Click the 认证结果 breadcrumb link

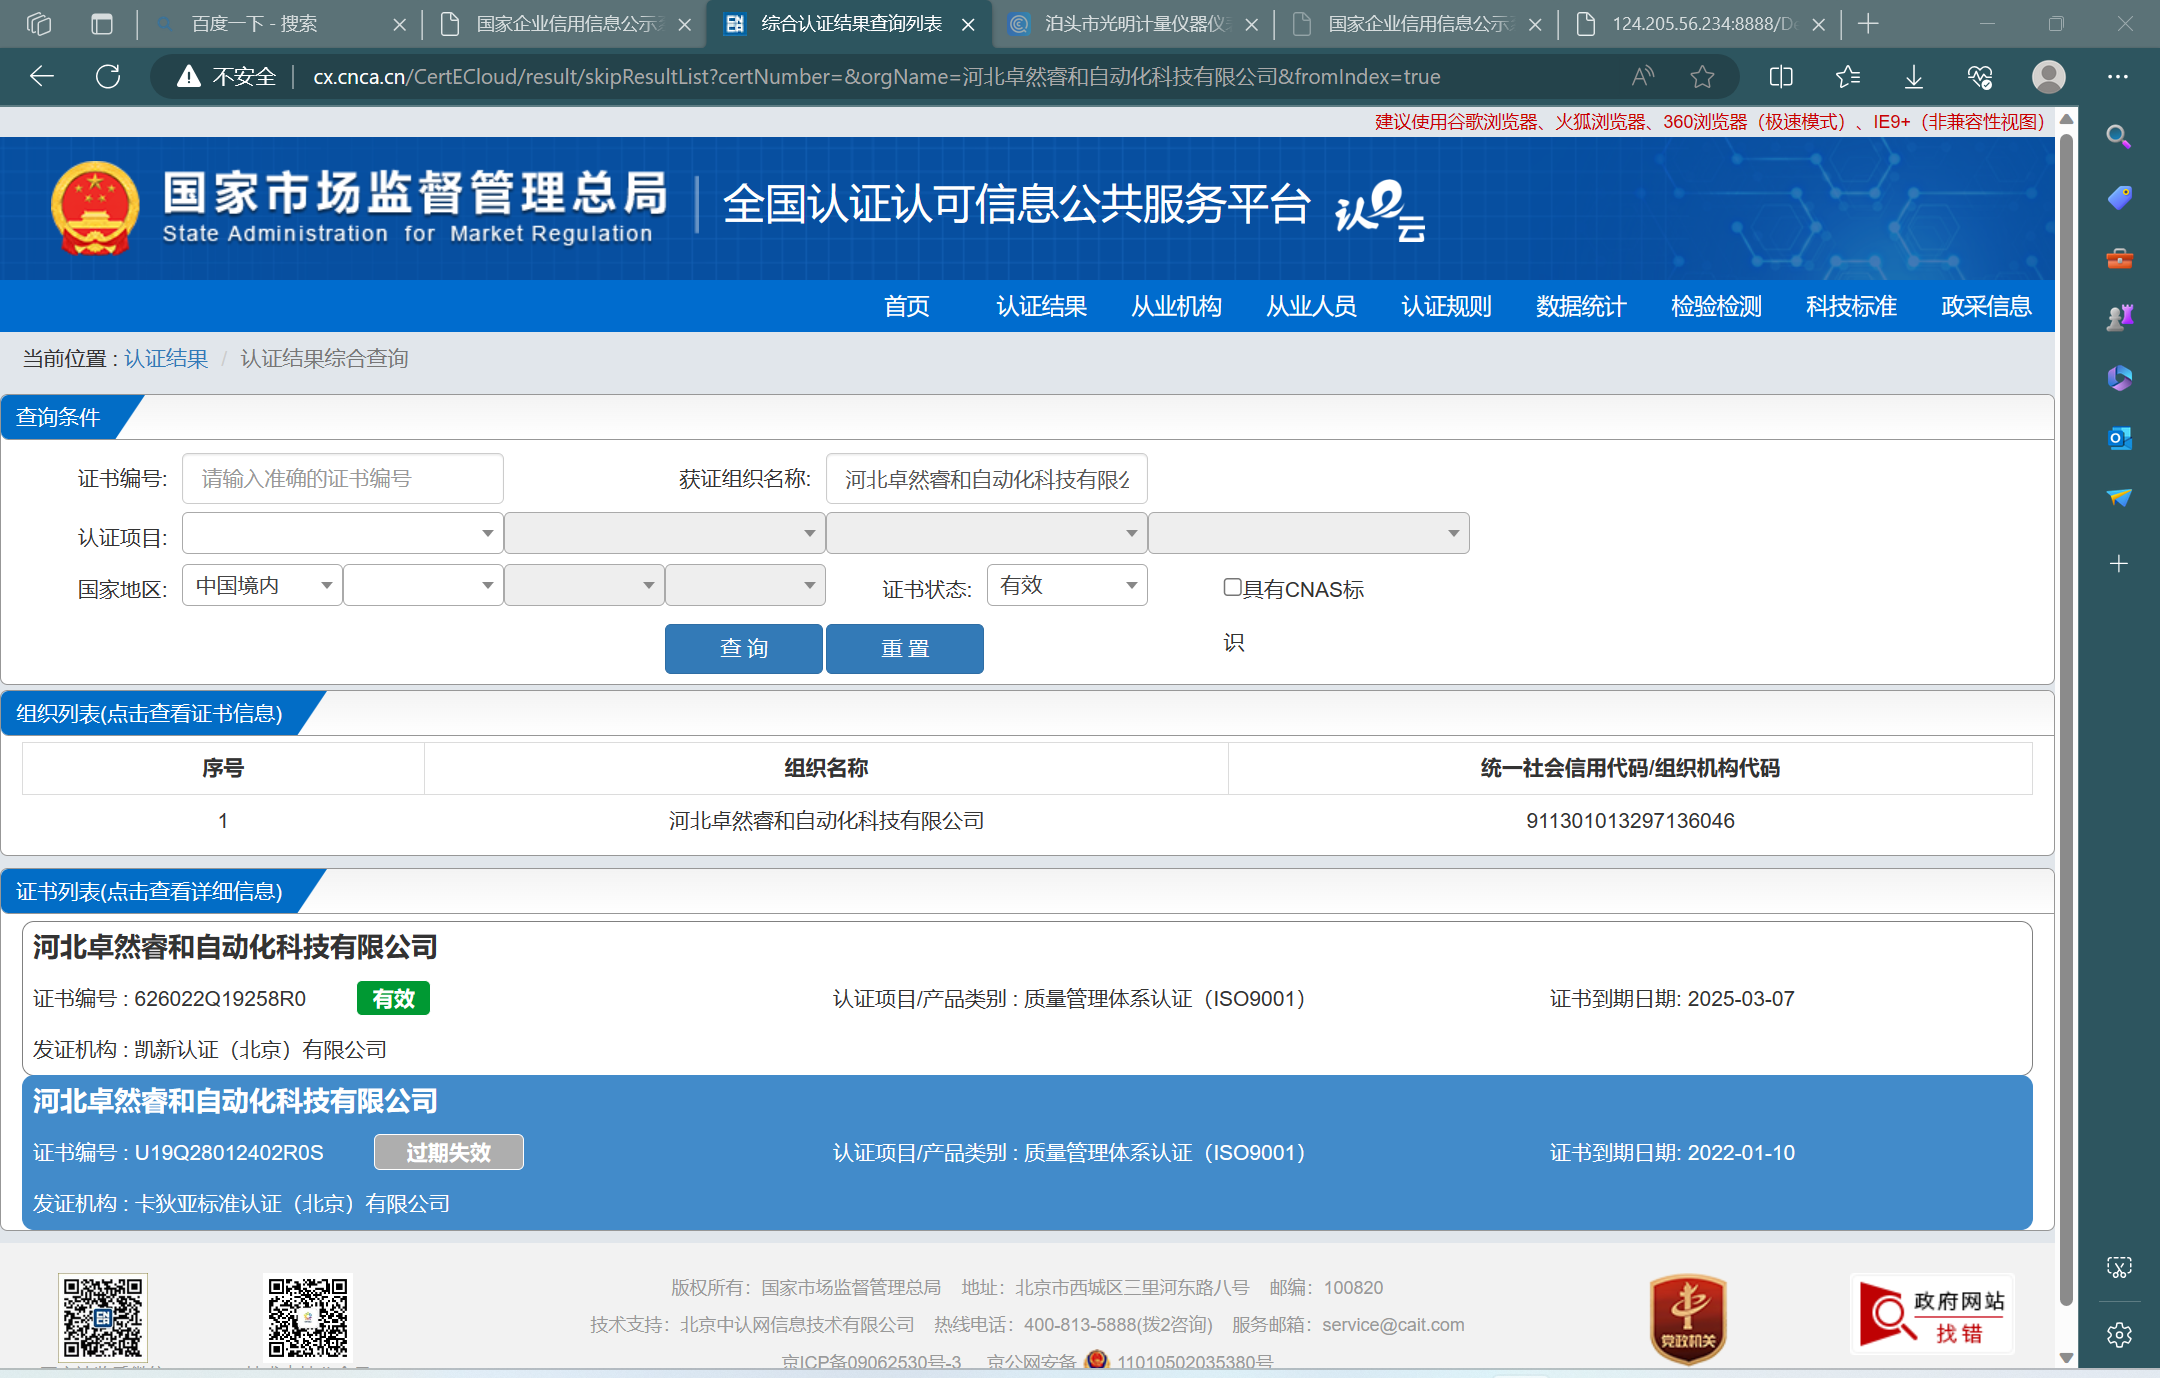[166, 359]
